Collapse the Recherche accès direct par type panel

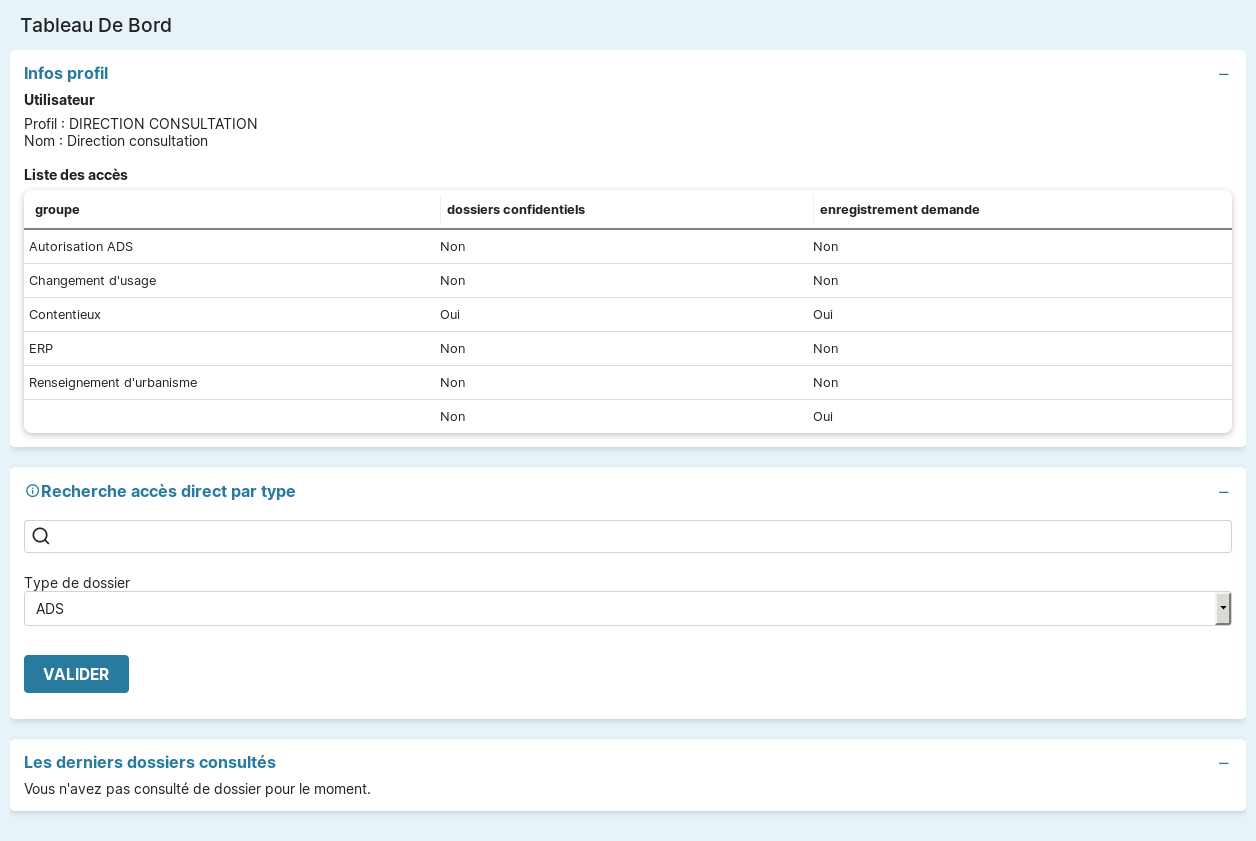point(1223,492)
